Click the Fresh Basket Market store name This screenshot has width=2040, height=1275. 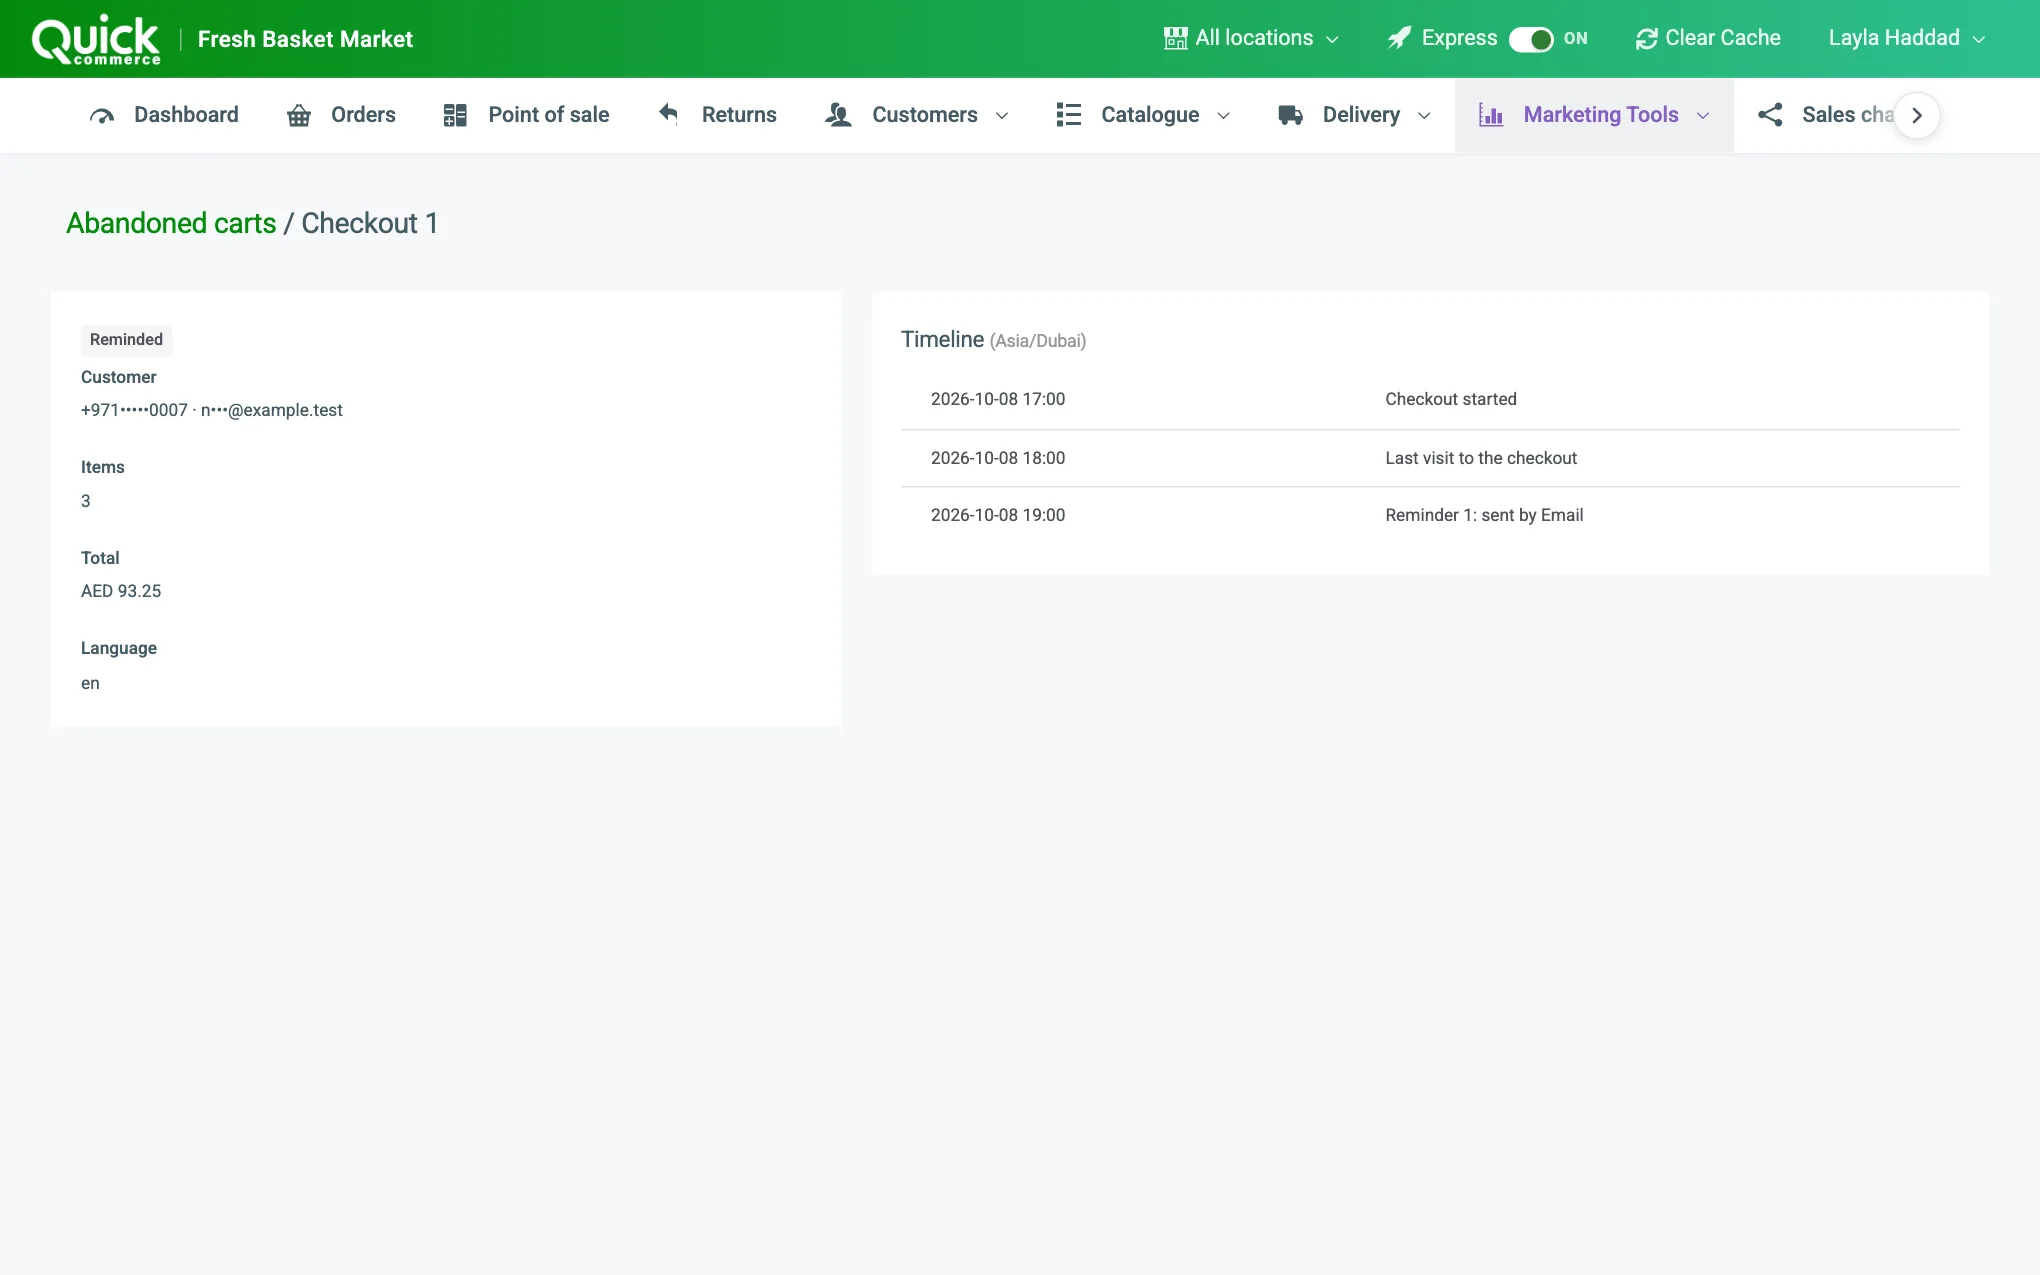305,39
